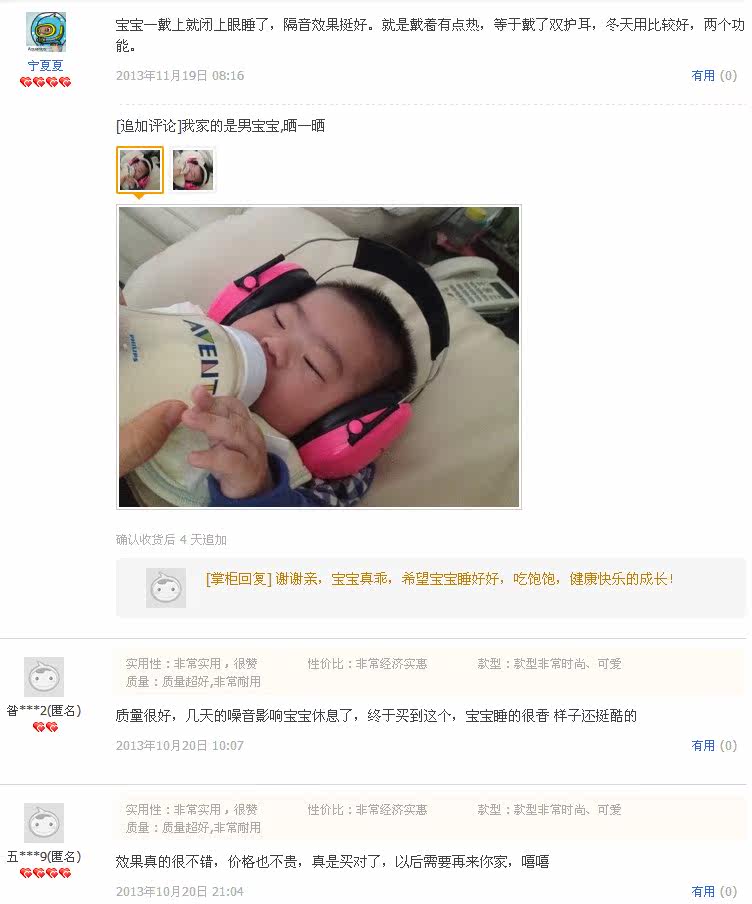Image resolution: width=752 pixels, height=904 pixels.
Task: Click the anonymous 2 user avatar
Action: click(44, 677)
